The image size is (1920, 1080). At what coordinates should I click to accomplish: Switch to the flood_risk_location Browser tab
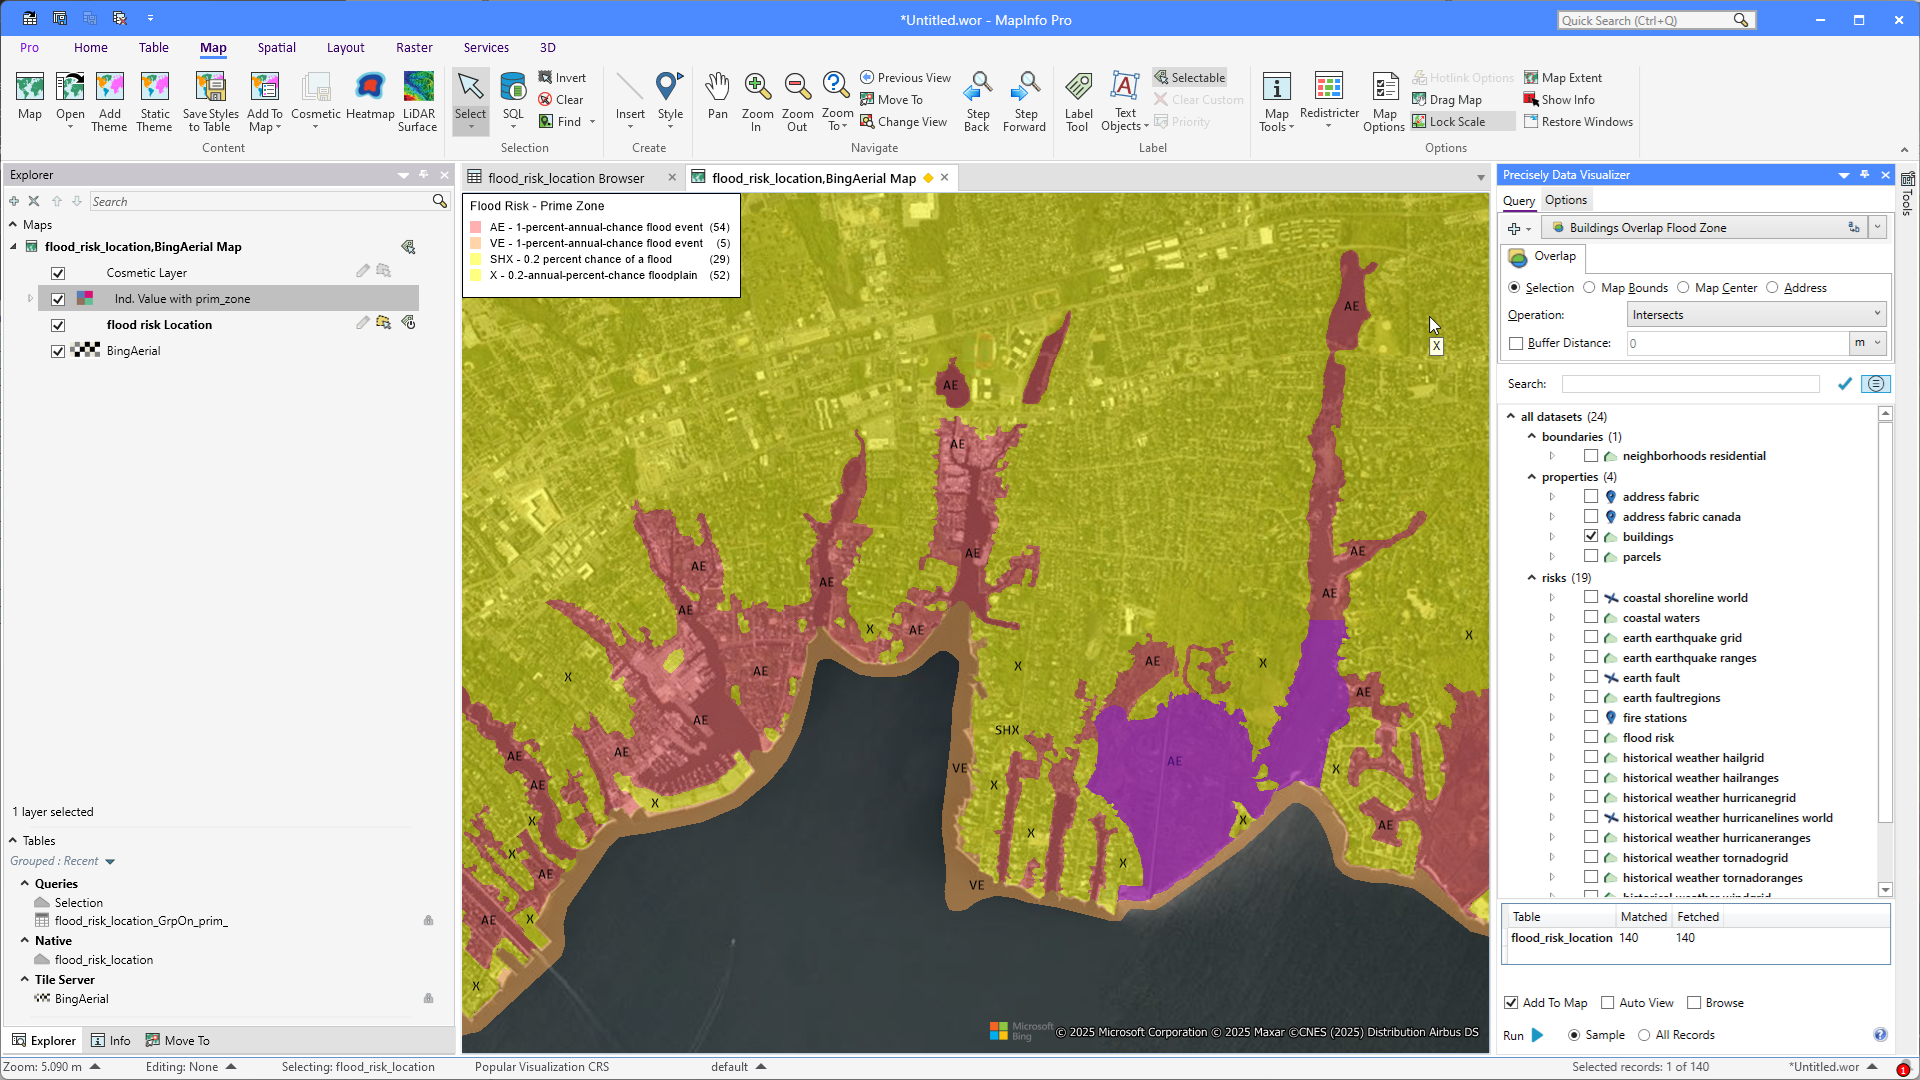565,178
